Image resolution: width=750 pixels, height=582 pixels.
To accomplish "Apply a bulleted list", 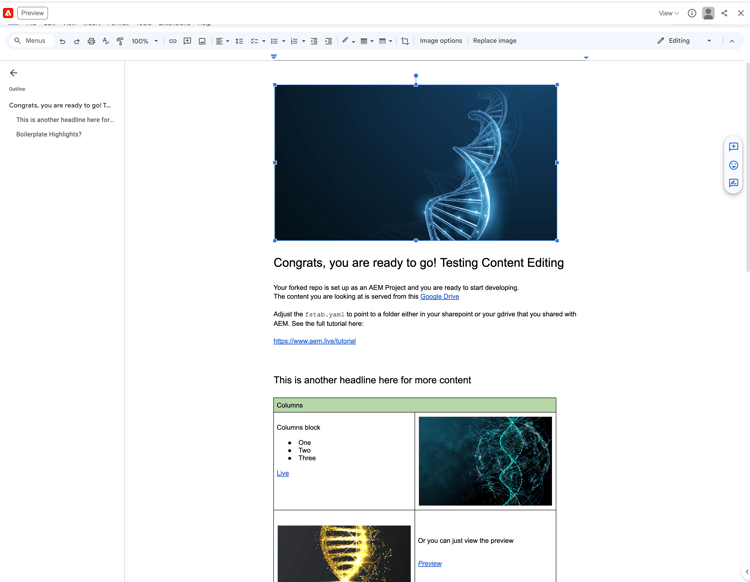I will tap(275, 41).
